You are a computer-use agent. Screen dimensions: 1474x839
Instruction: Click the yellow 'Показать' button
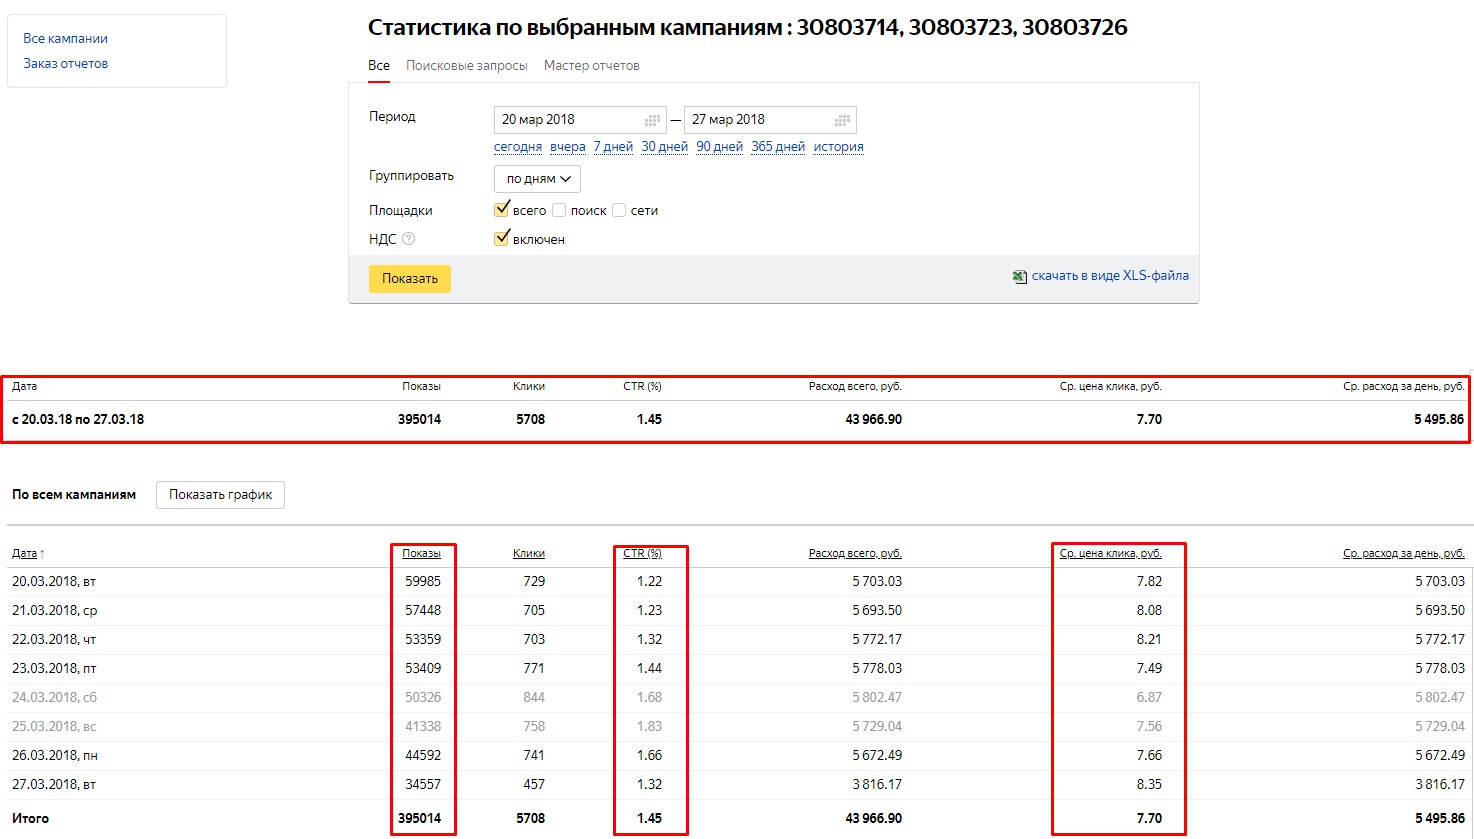[x=410, y=279]
